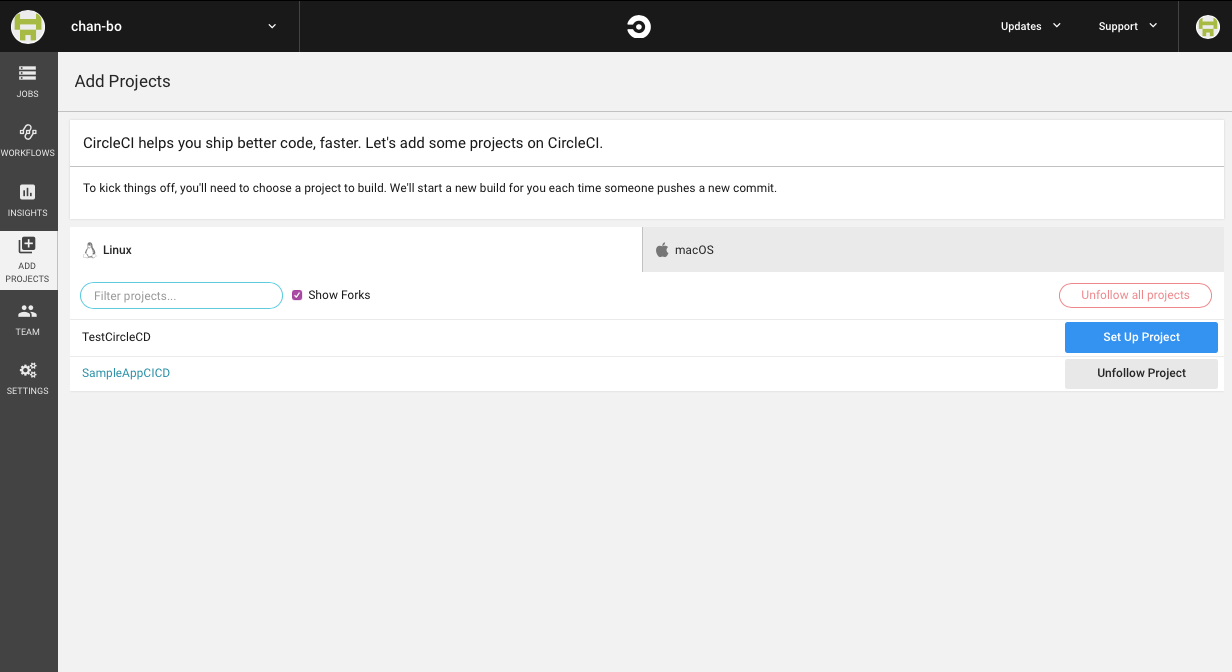Click the CircleCI logo in header

coord(638,27)
